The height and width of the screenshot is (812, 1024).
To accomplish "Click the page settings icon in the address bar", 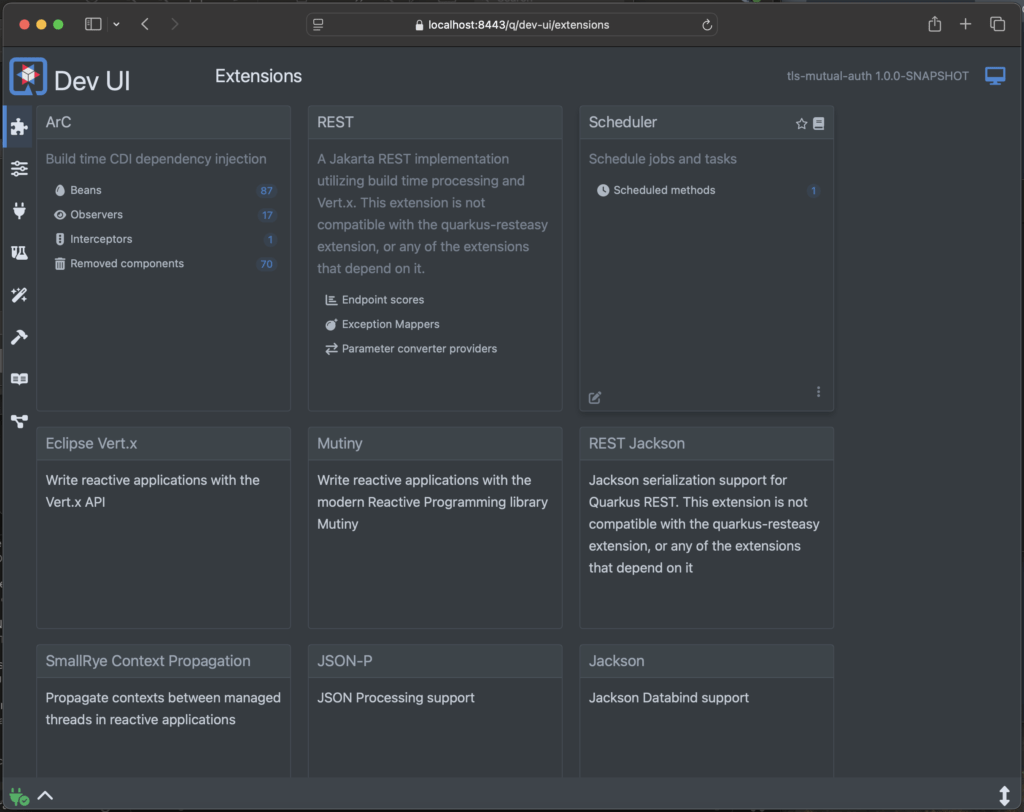I will pos(318,25).
